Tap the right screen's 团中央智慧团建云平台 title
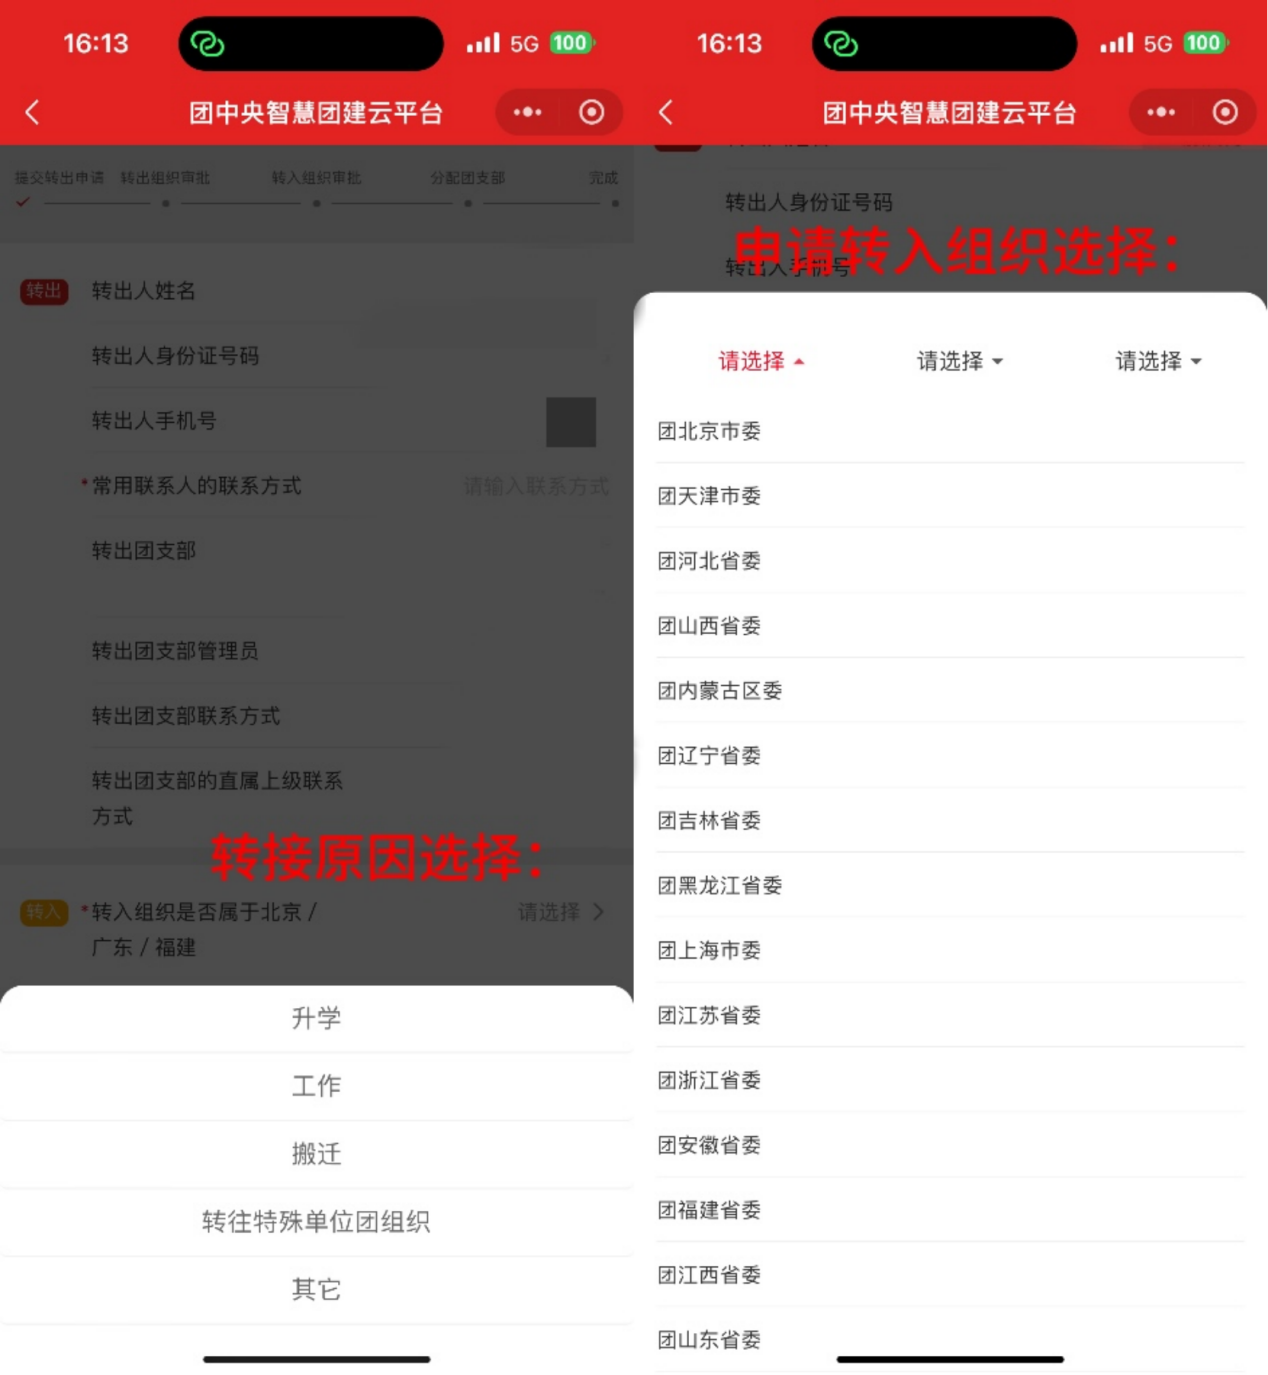The image size is (1268, 1375). 950,113
